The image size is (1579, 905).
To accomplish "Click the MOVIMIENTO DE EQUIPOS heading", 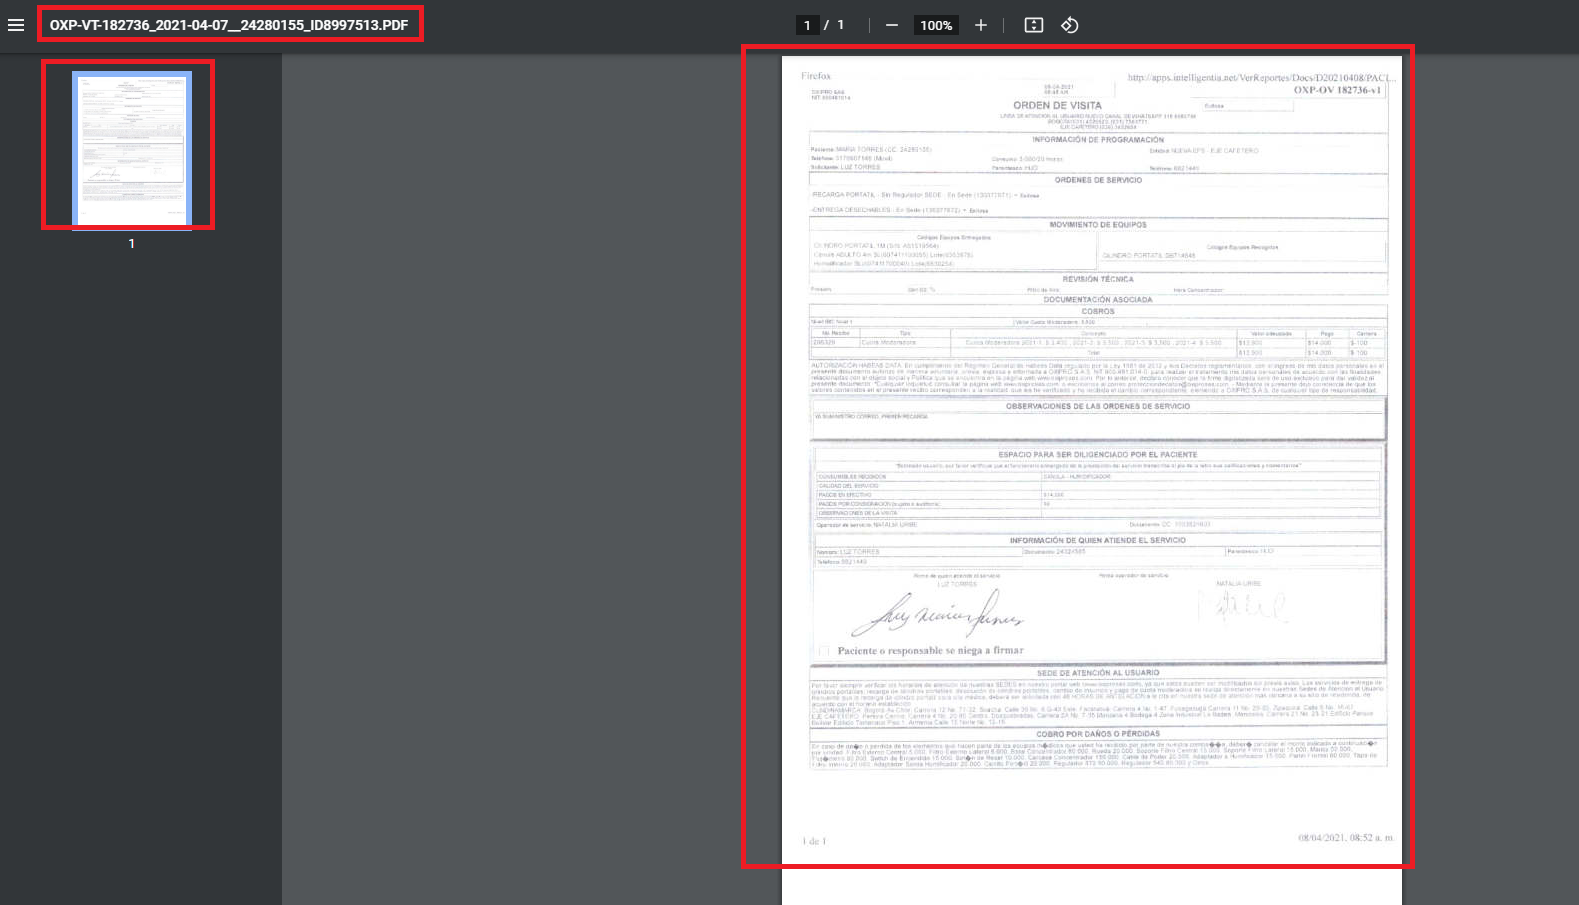I will pyautogui.click(x=1098, y=225).
